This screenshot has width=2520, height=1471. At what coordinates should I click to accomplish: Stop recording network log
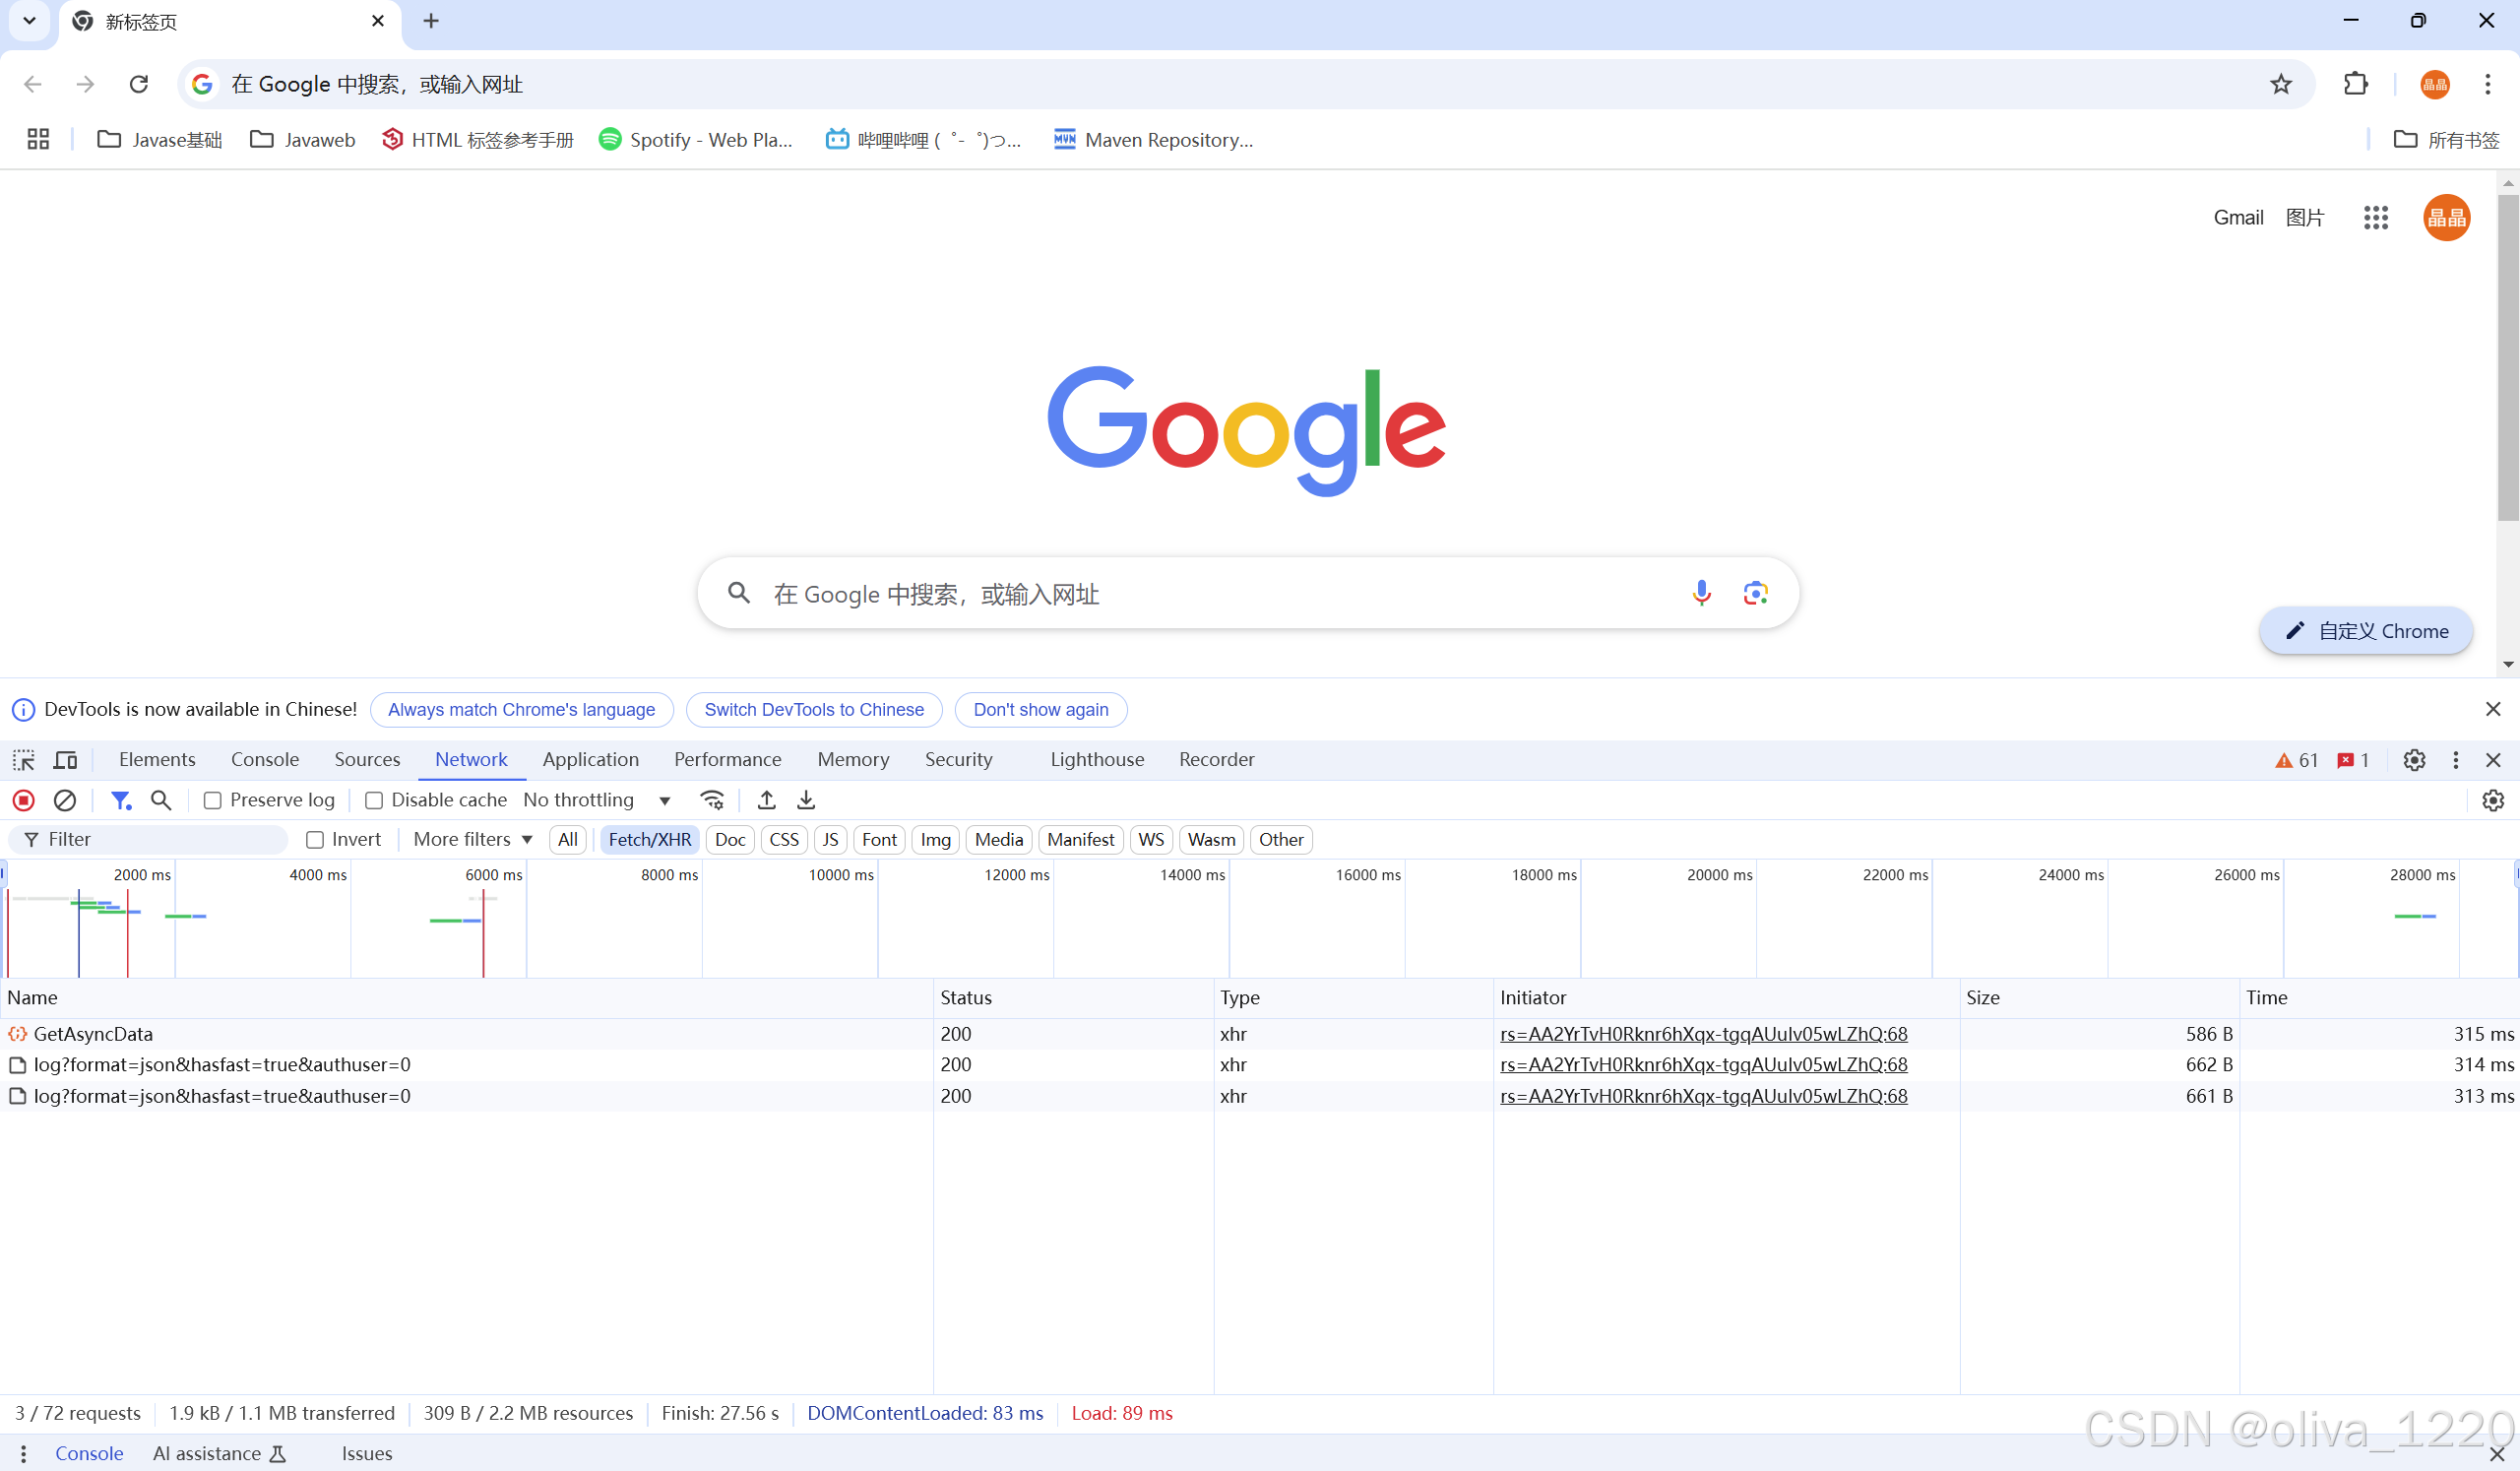coord(24,800)
